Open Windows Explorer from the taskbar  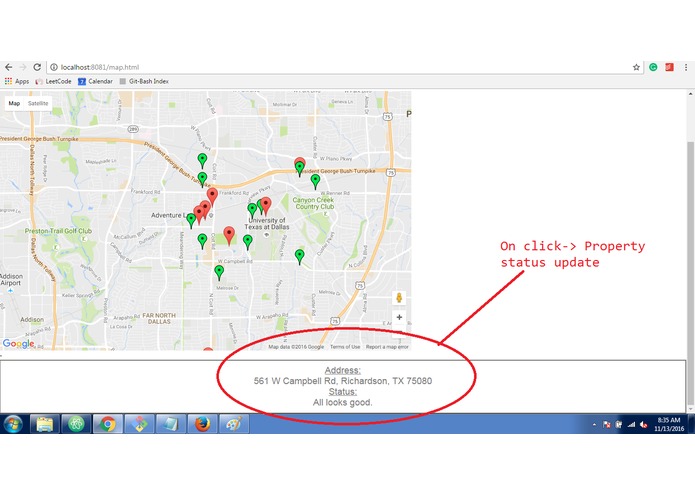coord(44,424)
